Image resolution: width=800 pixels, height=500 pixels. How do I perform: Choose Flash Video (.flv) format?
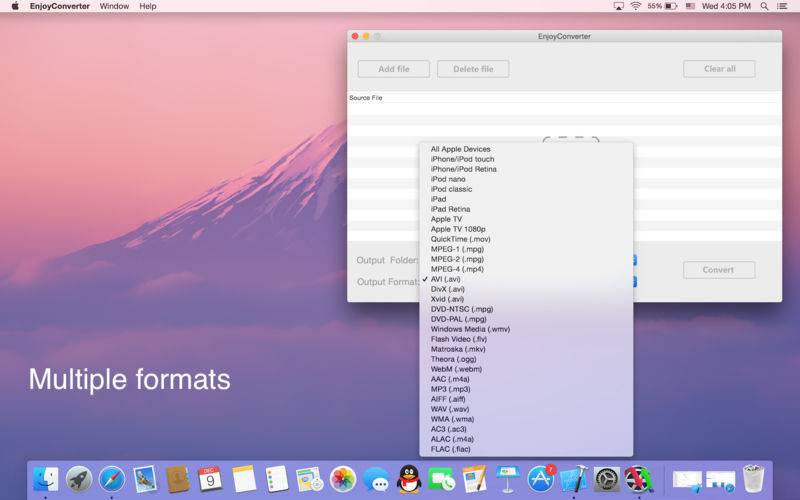(x=526, y=339)
